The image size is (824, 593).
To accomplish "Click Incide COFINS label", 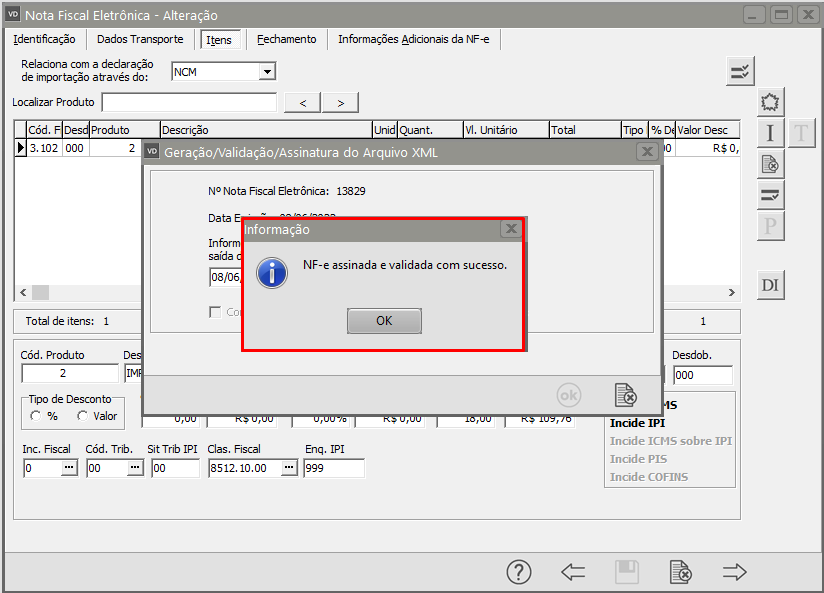I will 649,477.
